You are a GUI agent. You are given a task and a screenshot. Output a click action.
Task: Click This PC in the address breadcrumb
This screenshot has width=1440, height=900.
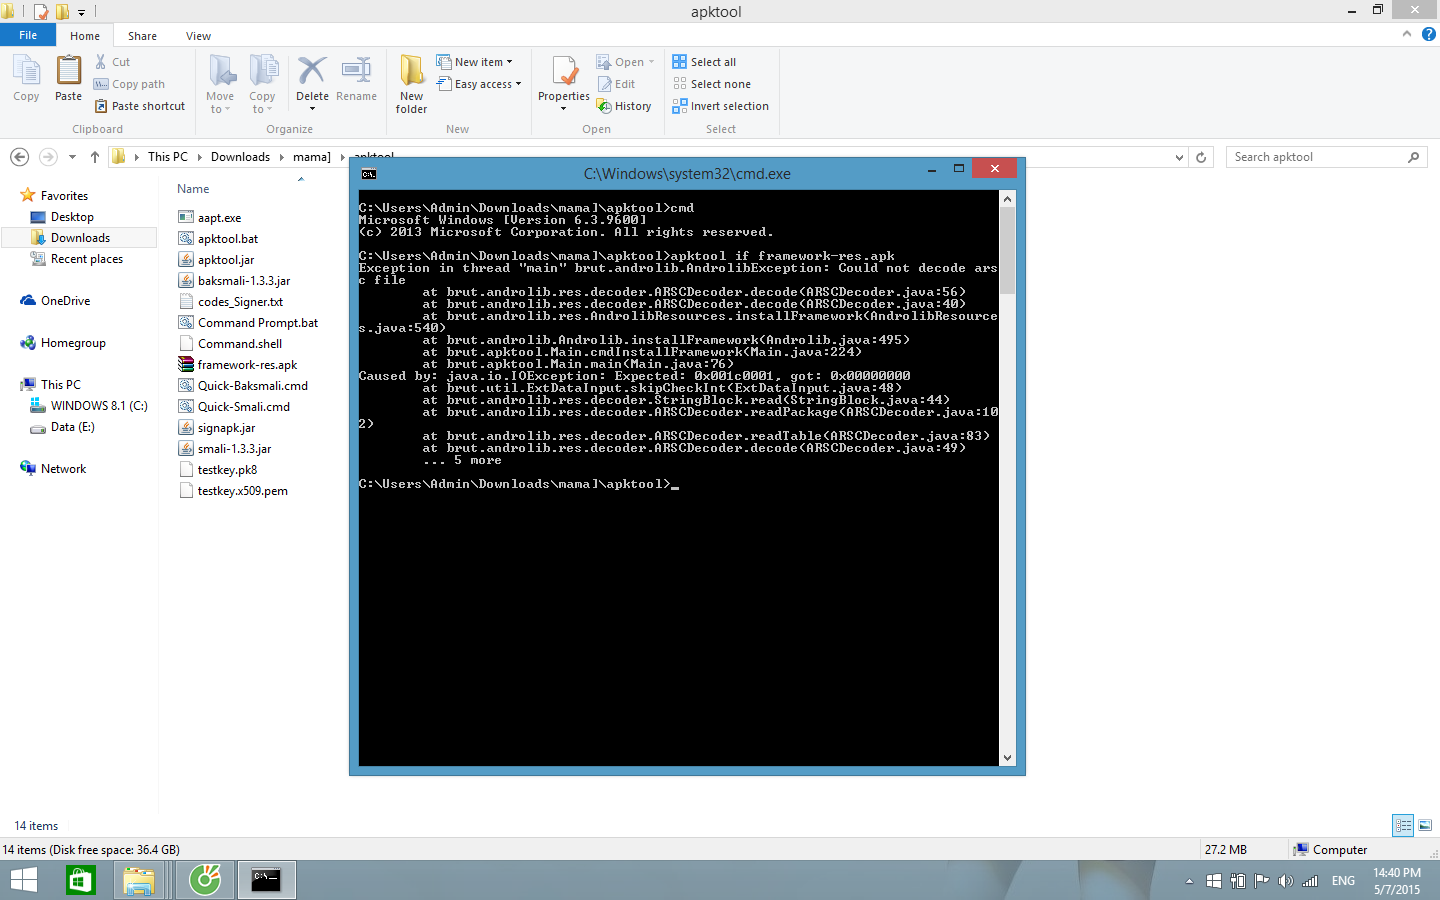pyautogui.click(x=167, y=157)
